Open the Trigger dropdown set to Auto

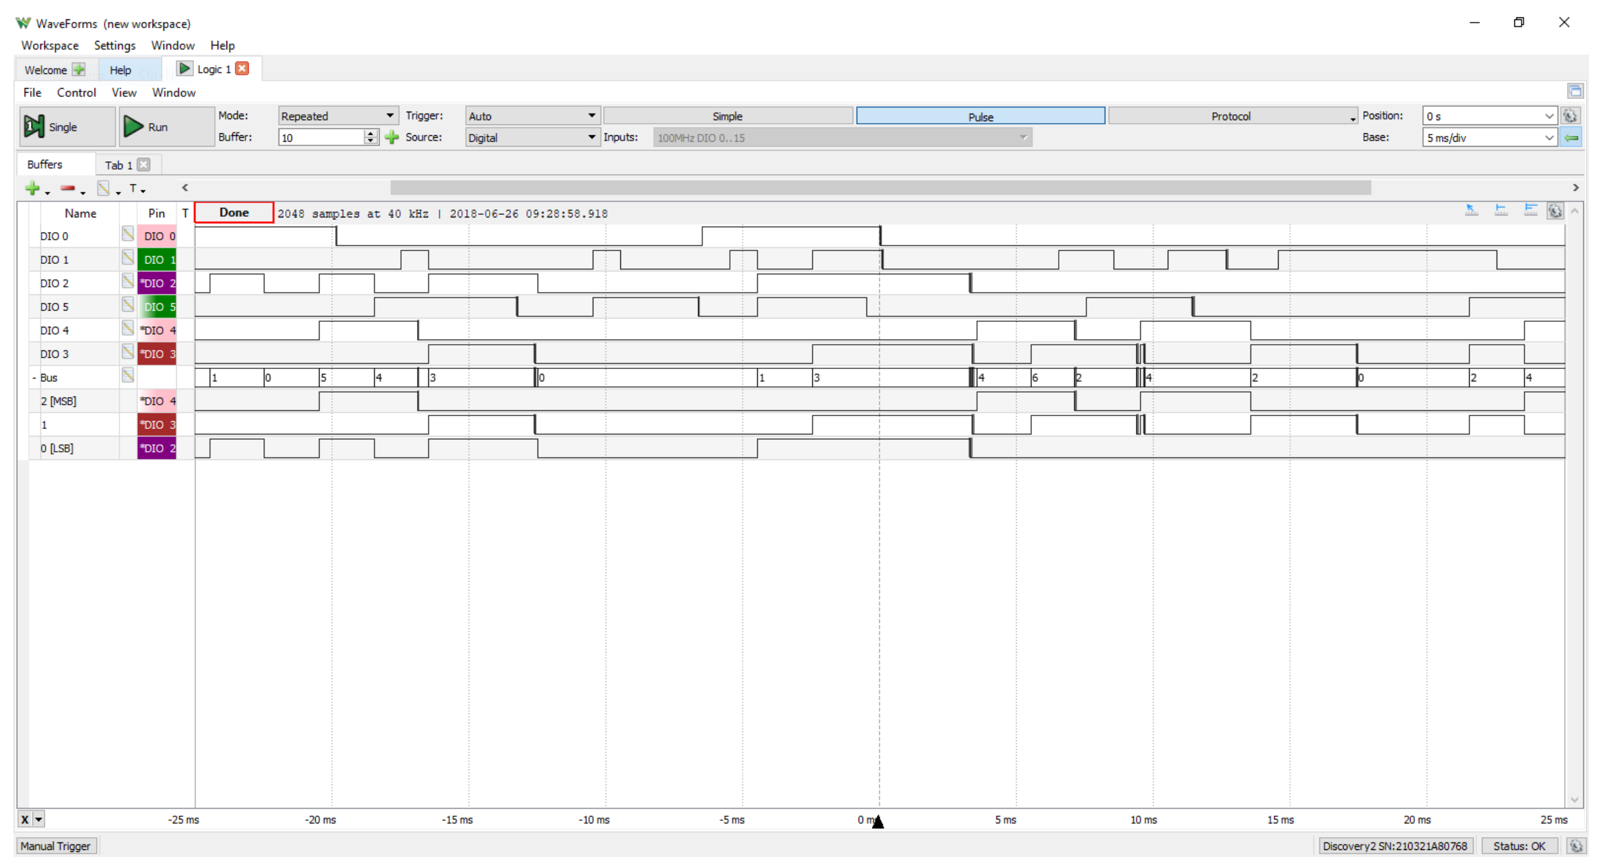pyautogui.click(x=531, y=116)
